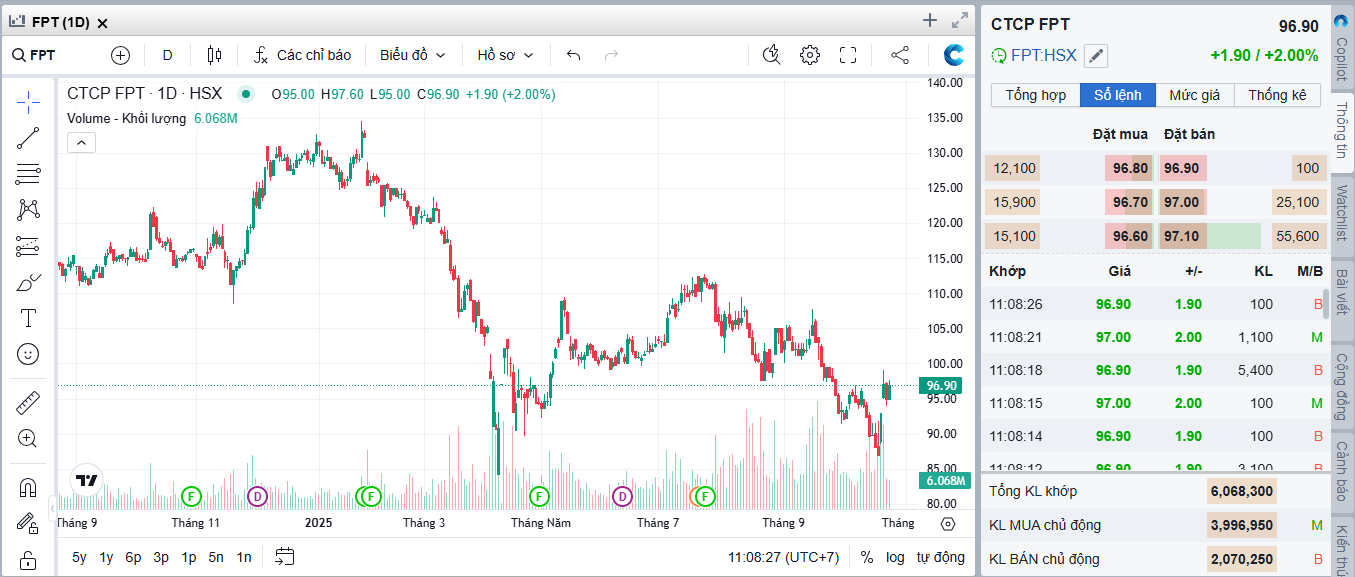Set range to 3p
The image size is (1355, 577).
pyautogui.click(x=161, y=557)
